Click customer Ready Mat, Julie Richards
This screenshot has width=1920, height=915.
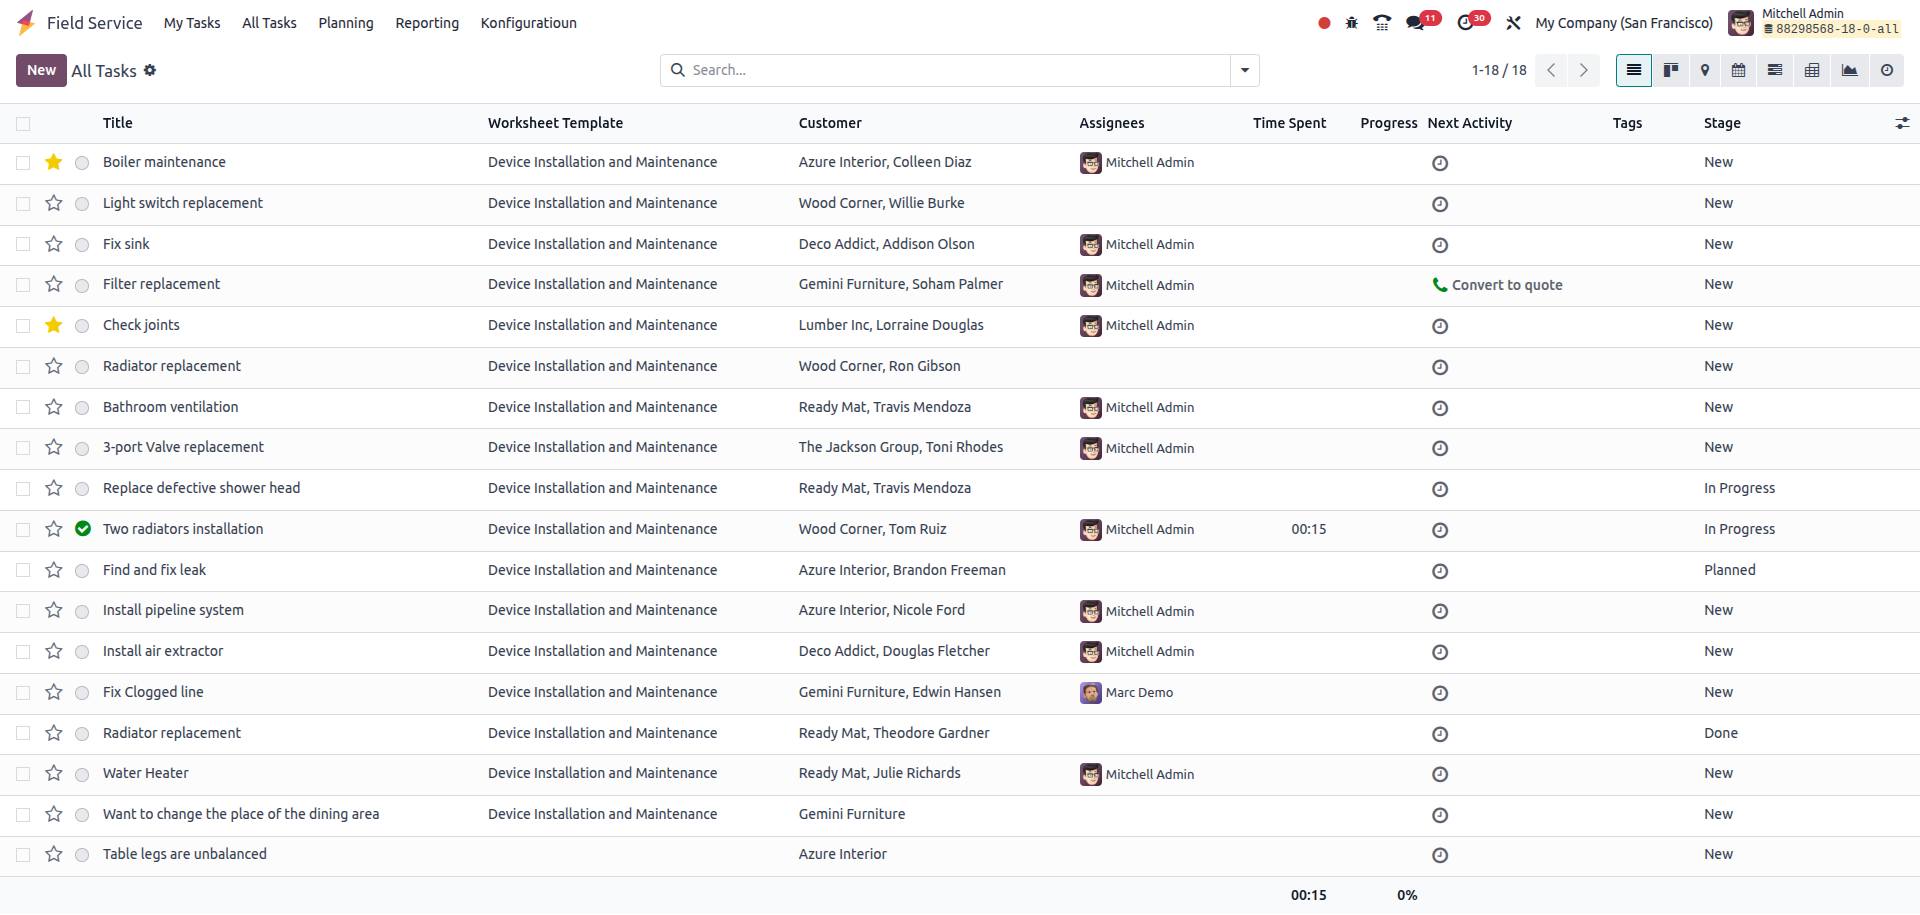pos(879,773)
